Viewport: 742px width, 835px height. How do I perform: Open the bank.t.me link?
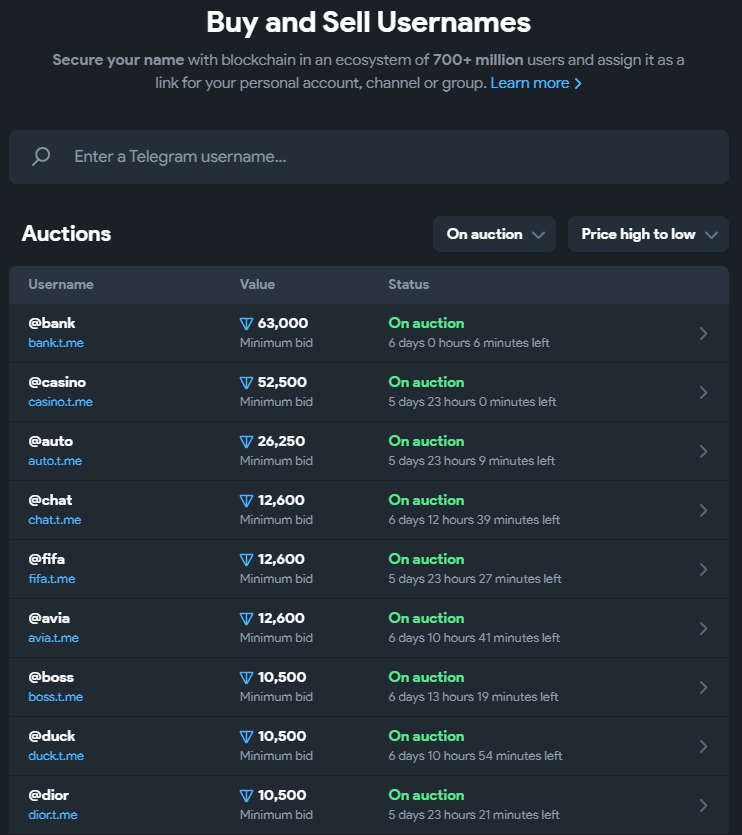coord(56,343)
